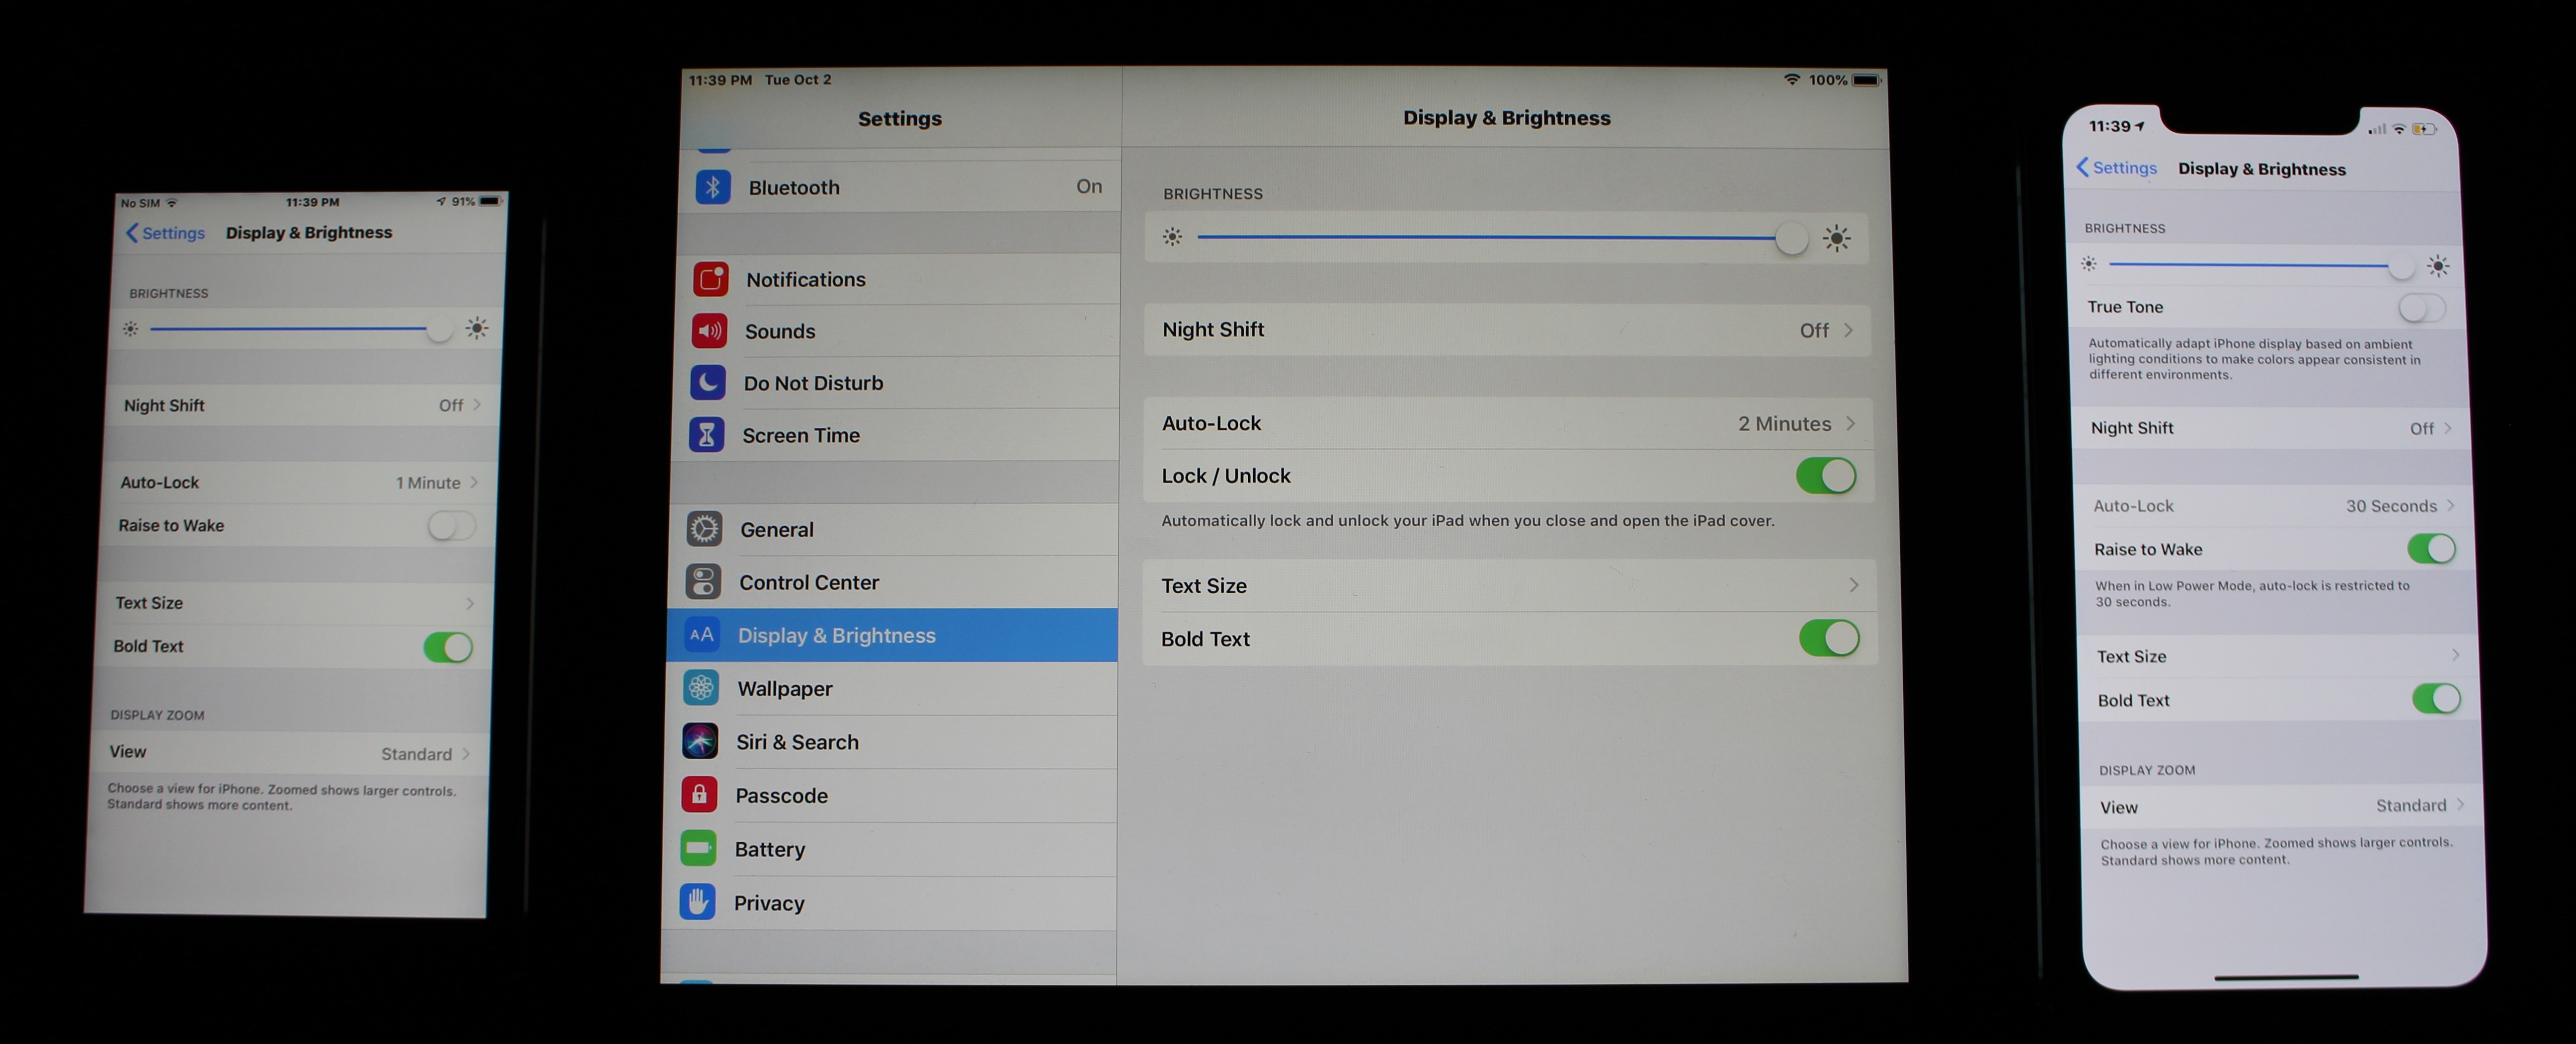Enable True Tone on the right iPhone
Image resolution: width=2576 pixels, height=1044 pixels.
tap(2421, 308)
